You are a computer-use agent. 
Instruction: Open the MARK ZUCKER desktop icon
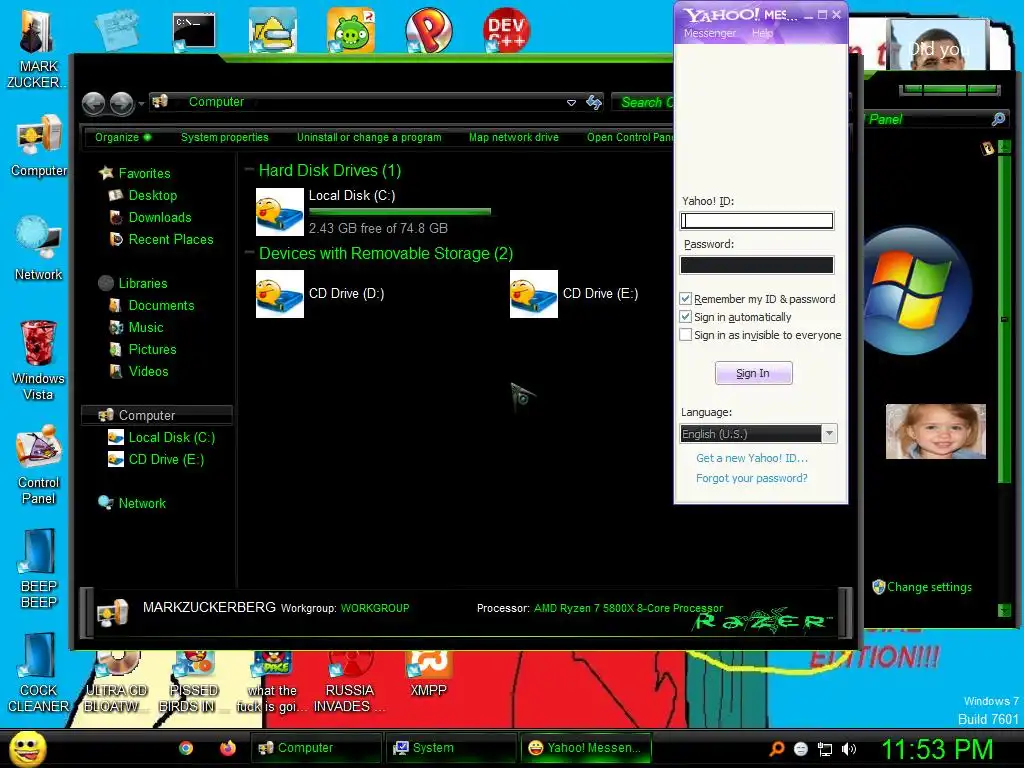pyautogui.click(x=37, y=48)
